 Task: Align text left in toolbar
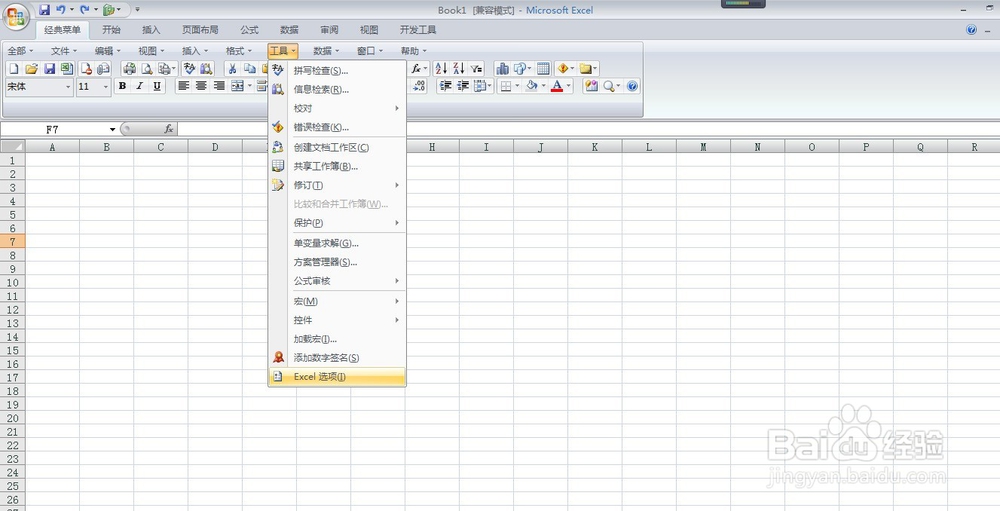(184, 86)
